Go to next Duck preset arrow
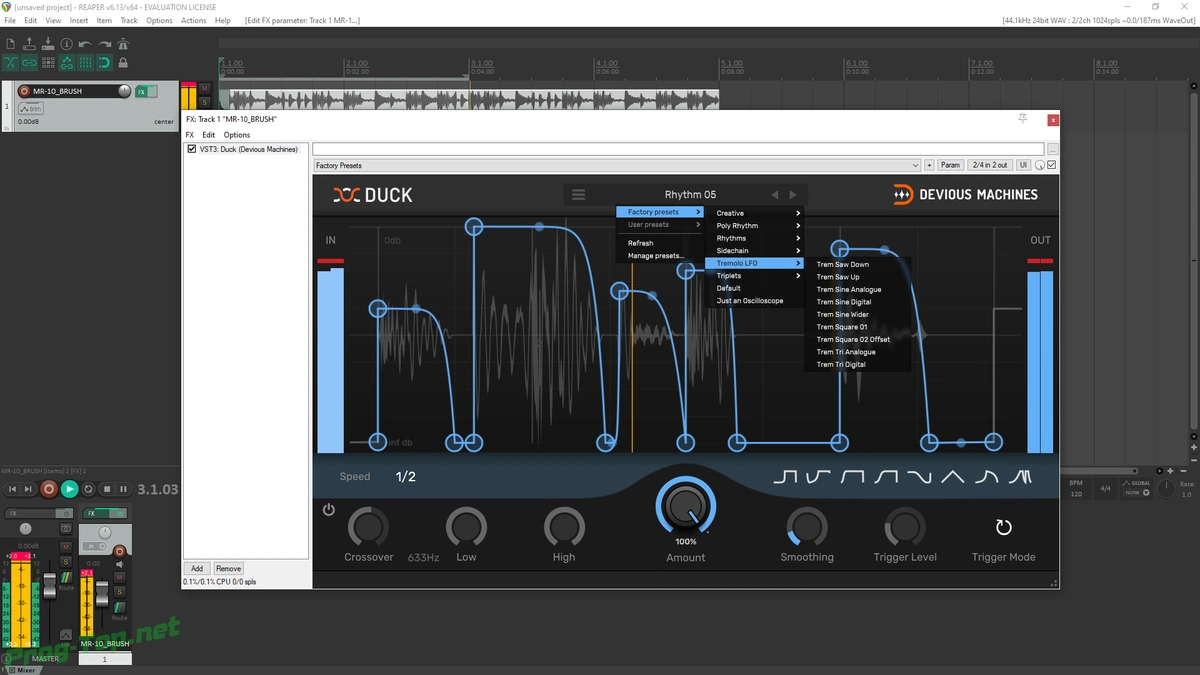 [793, 195]
